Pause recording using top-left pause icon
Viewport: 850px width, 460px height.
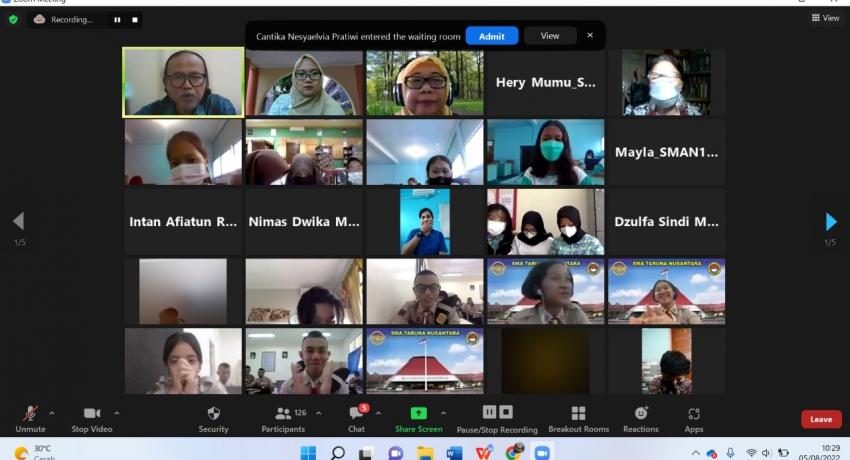(117, 20)
